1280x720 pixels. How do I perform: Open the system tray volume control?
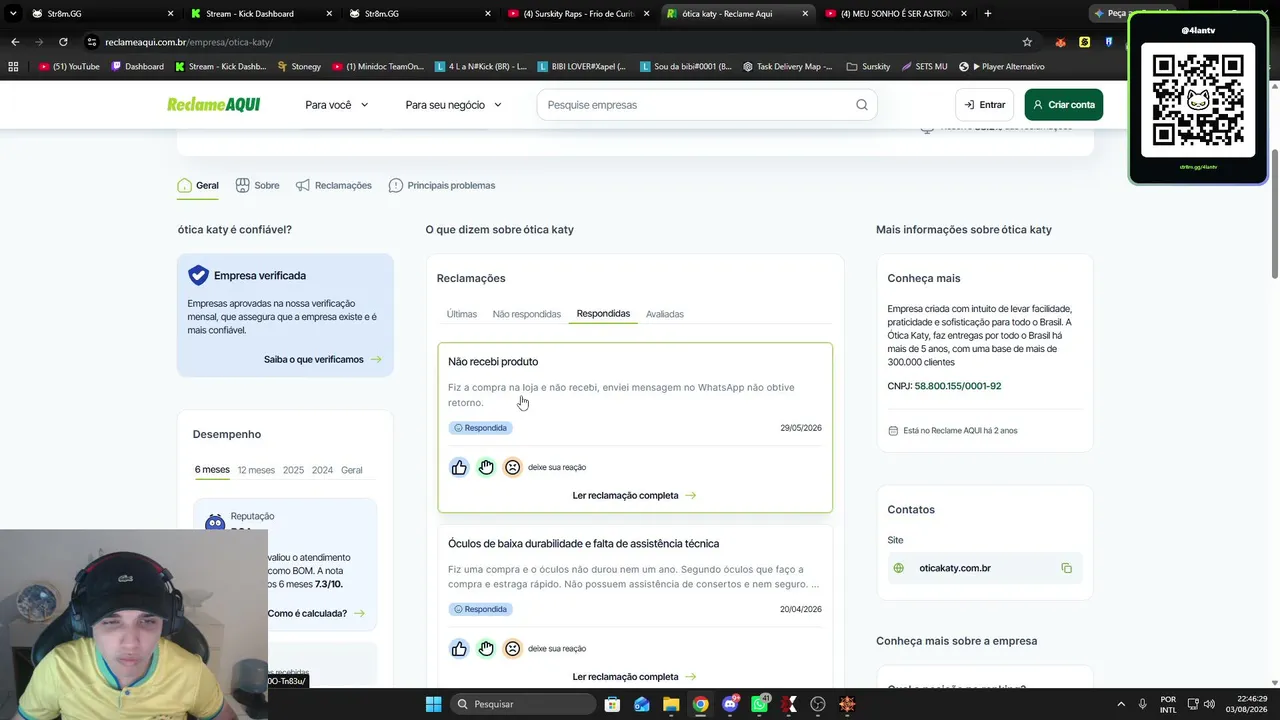tap(1210, 704)
